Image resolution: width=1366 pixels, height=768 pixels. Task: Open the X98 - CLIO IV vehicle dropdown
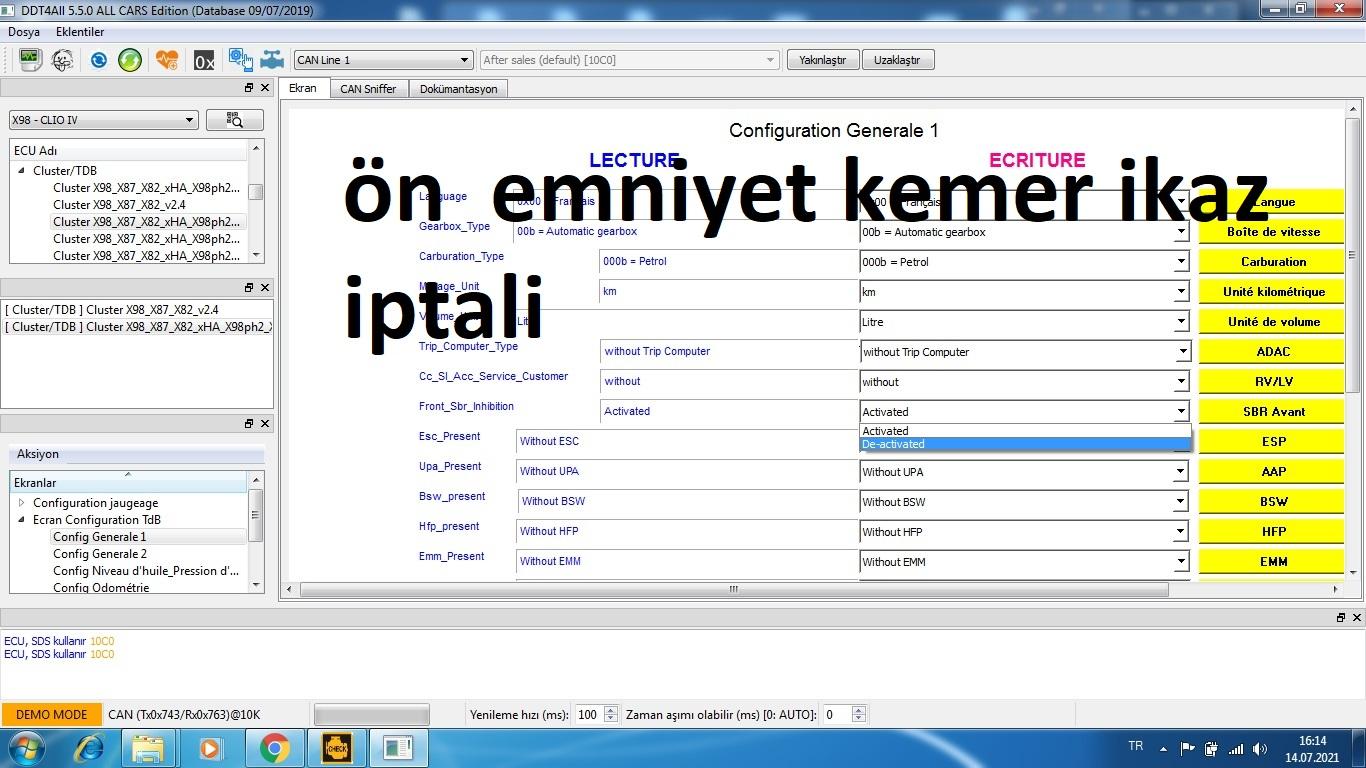point(103,120)
